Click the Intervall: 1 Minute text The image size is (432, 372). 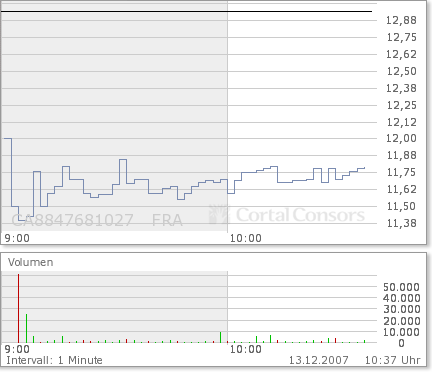[54, 360]
